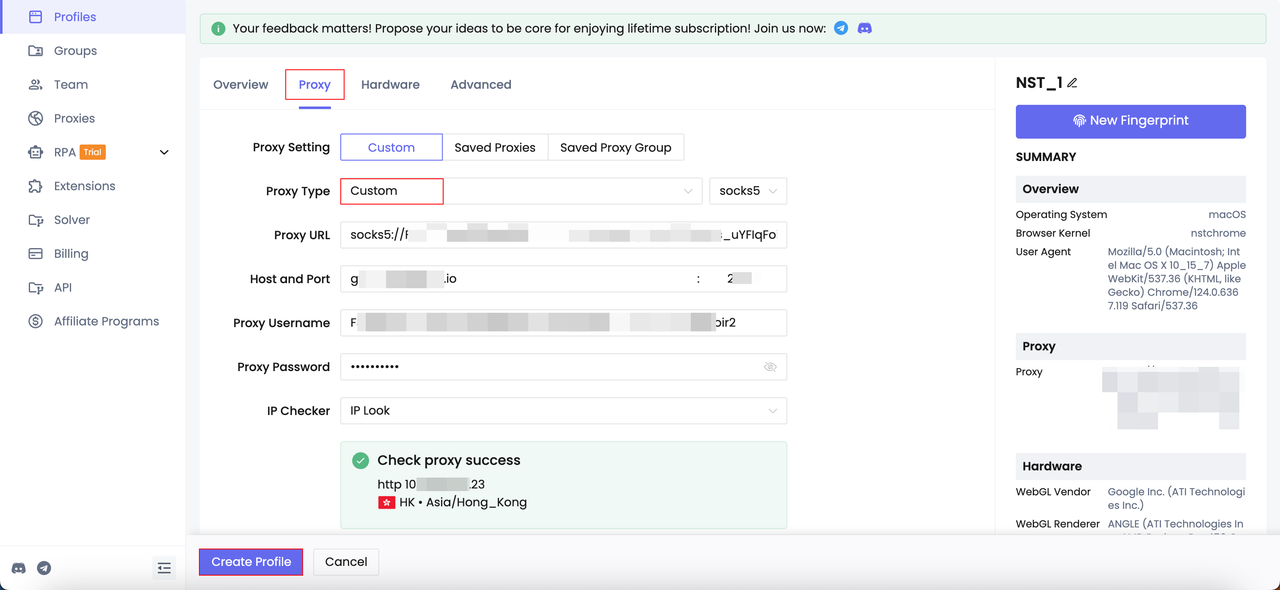The width and height of the screenshot is (1280, 590).
Task: Expand the RPA sidebar menu chevron
Action: point(164,152)
